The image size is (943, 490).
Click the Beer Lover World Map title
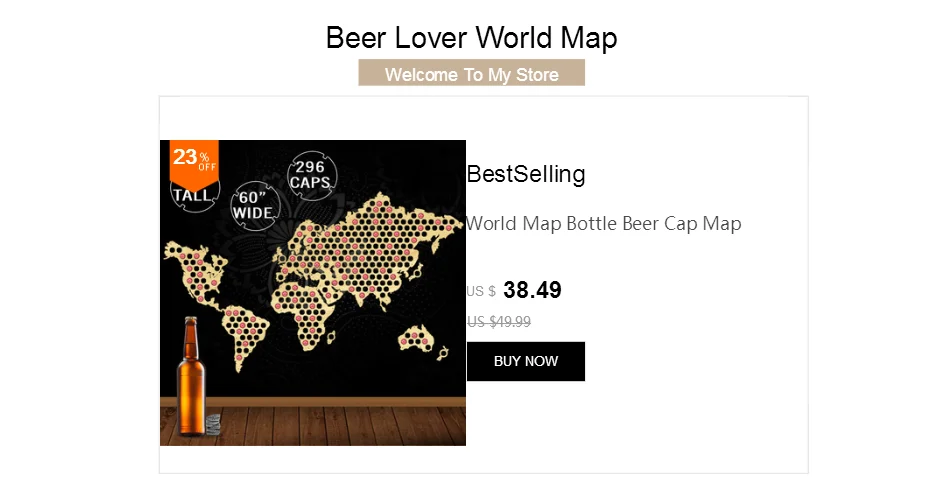click(471, 38)
